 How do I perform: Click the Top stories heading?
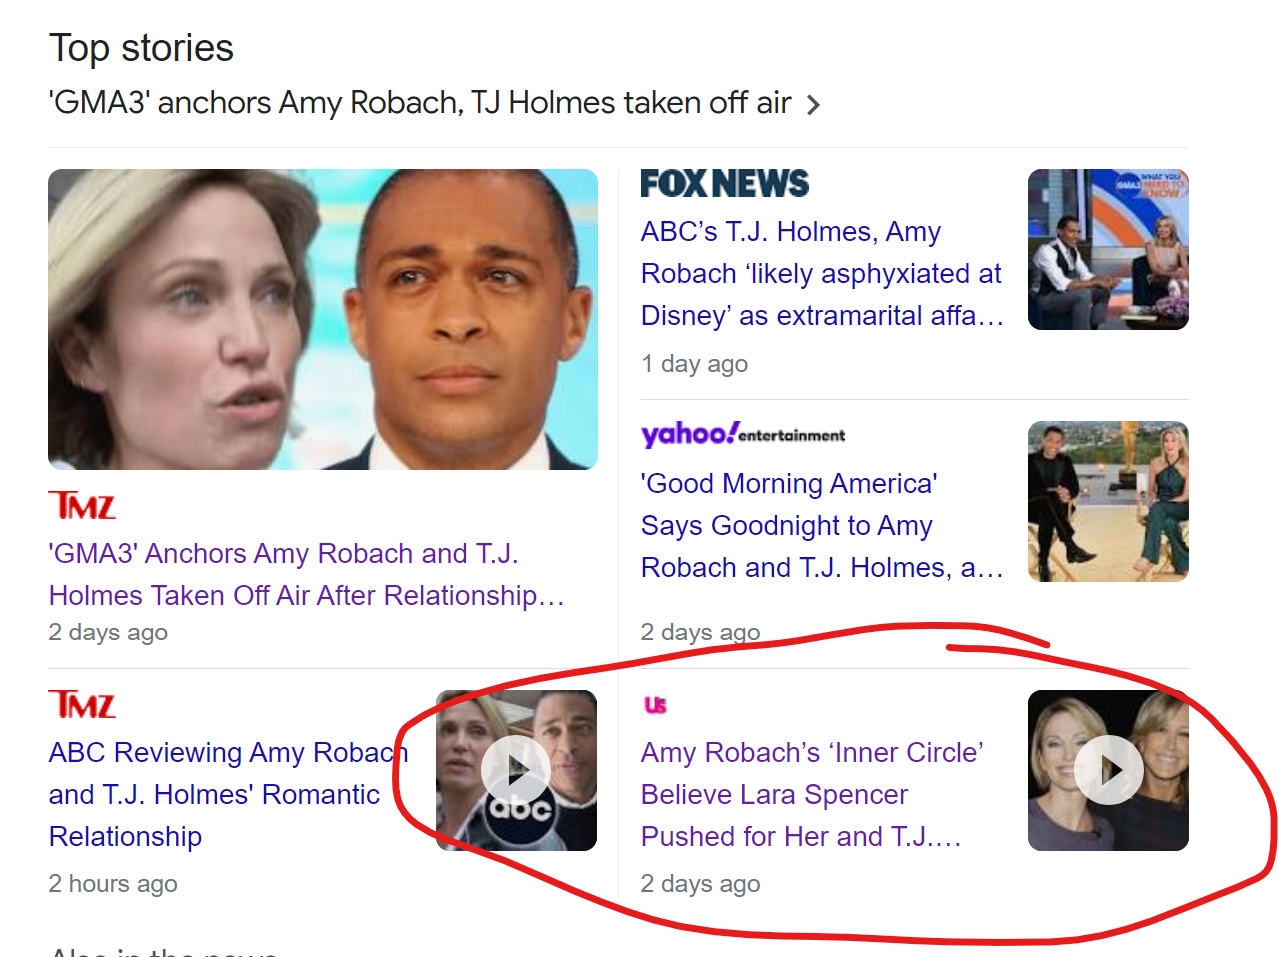141,48
